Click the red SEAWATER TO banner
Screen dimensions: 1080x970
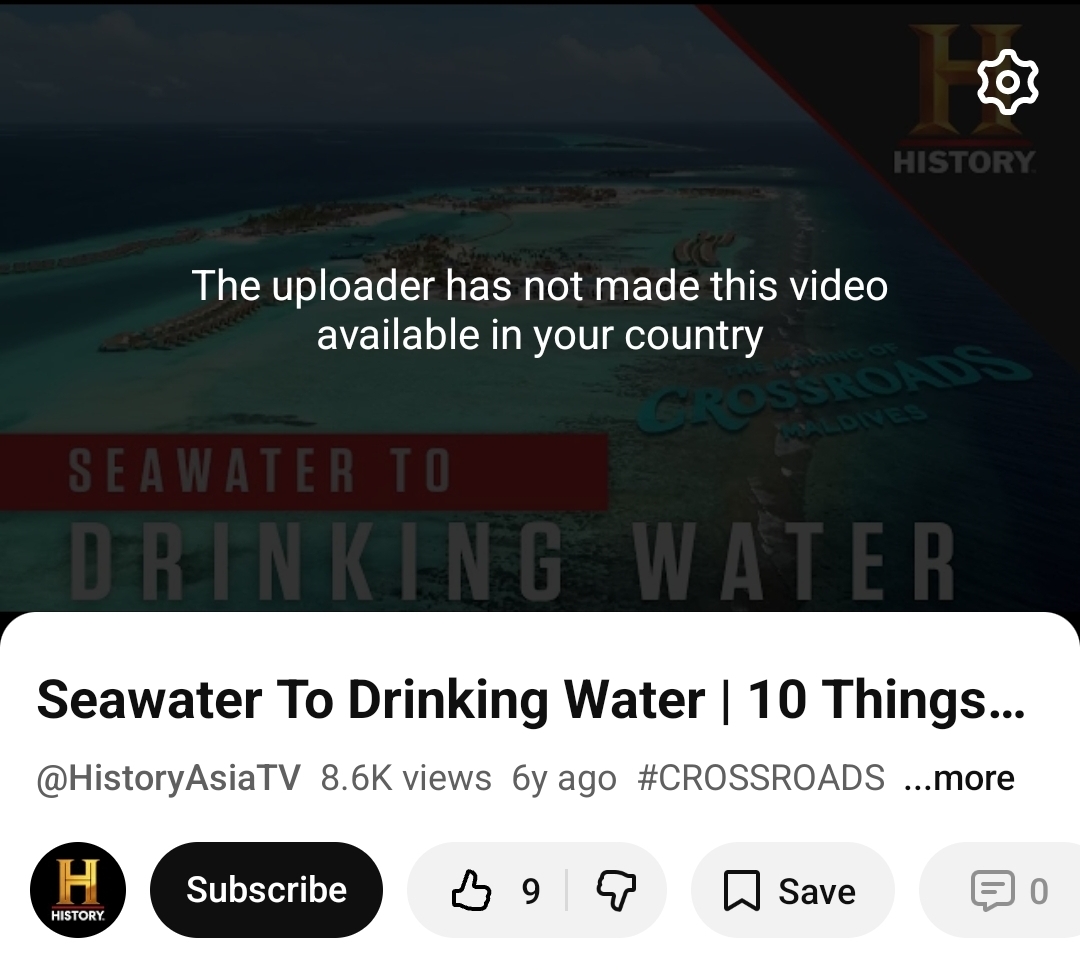pyautogui.click(x=304, y=471)
